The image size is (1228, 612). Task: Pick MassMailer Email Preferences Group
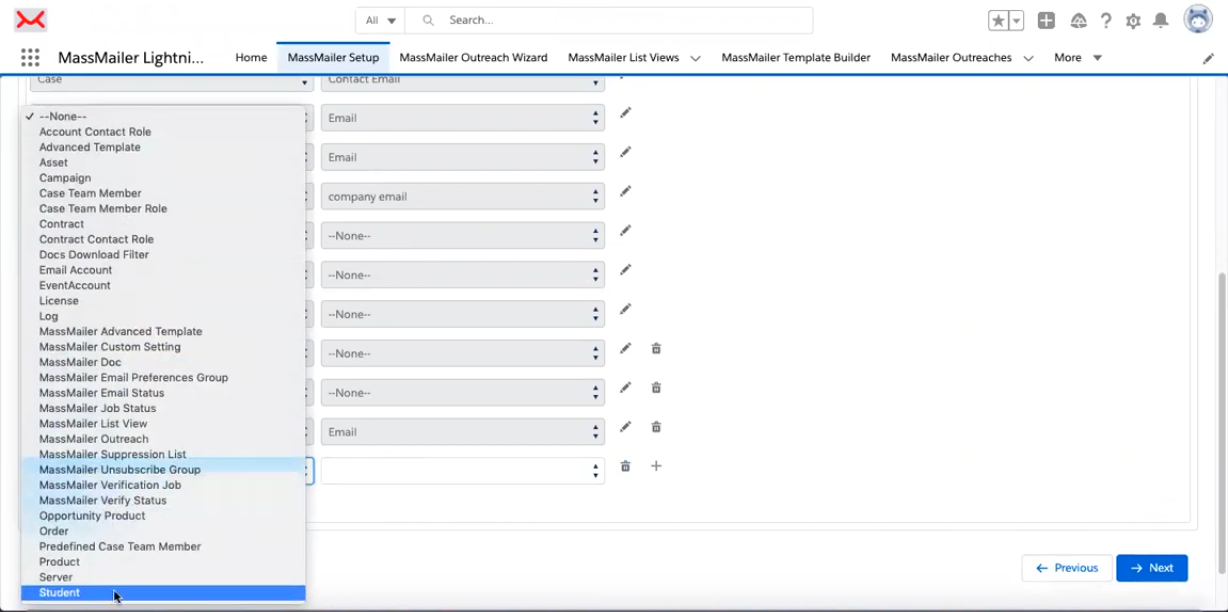(163, 378)
